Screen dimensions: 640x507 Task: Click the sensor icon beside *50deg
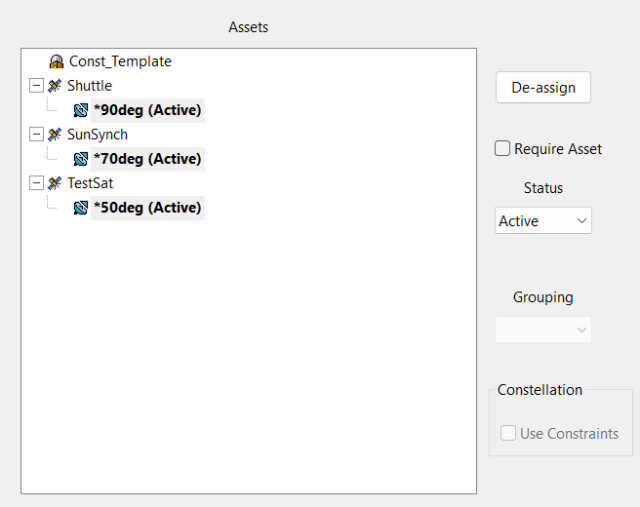pyautogui.click(x=81, y=208)
